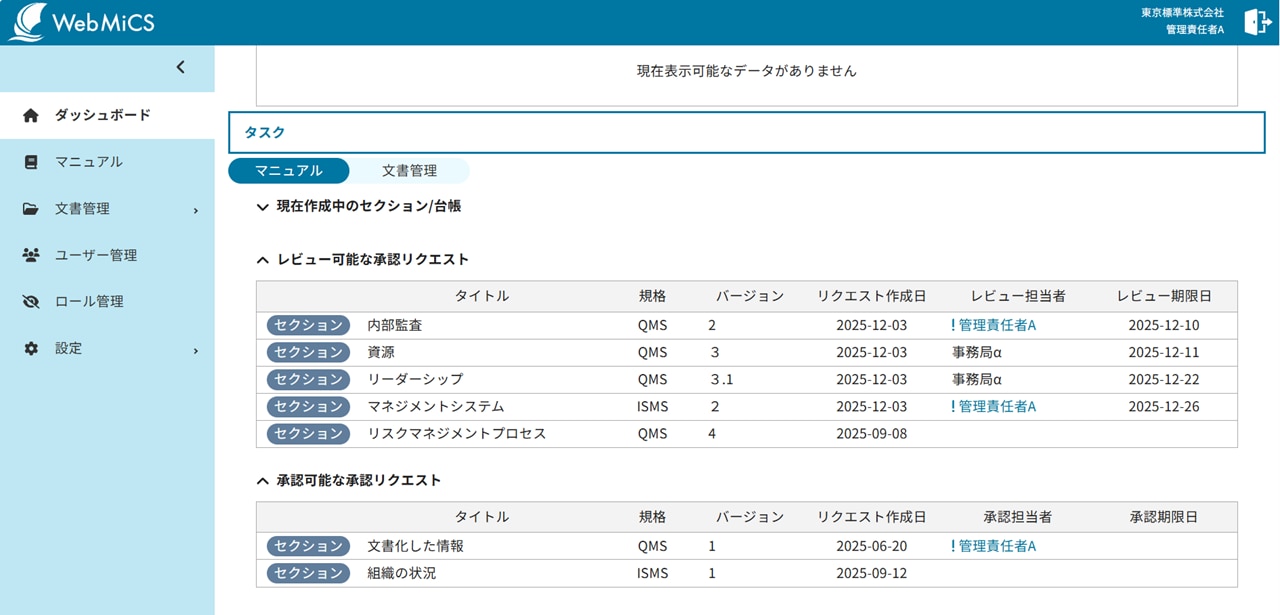
Task: Collapse レビュー可能な承認リクエスト section
Action: pyautogui.click(x=263, y=260)
